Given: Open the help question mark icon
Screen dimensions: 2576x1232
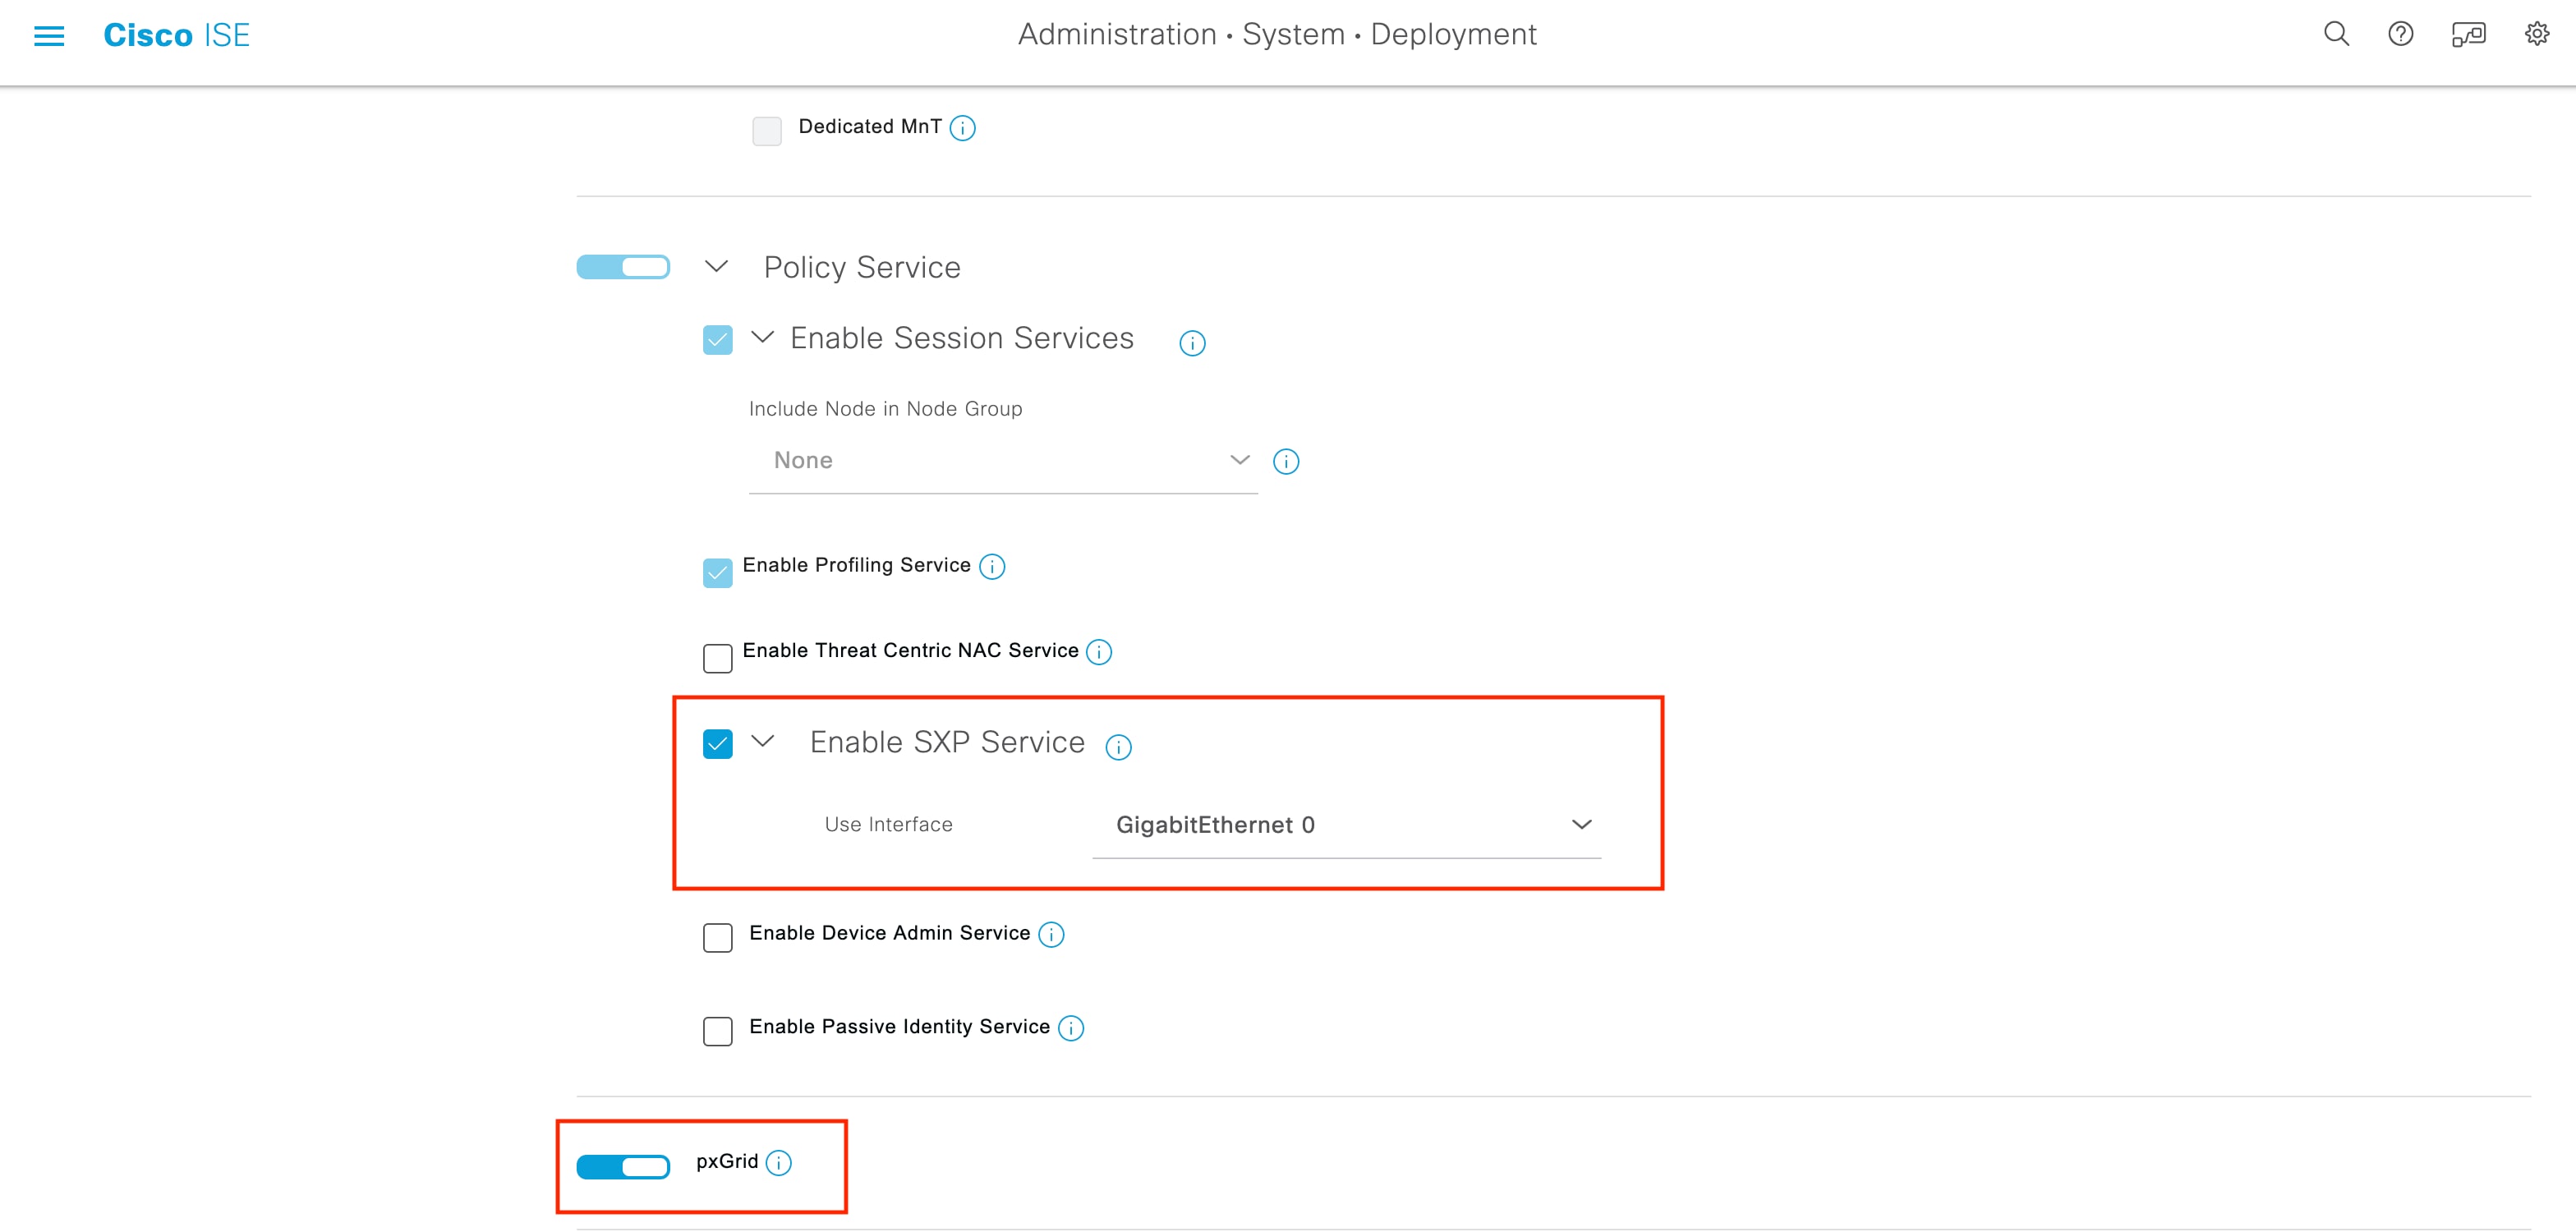Looking at the screenshot, I should pyautogui.click(x=2400, y=34).
